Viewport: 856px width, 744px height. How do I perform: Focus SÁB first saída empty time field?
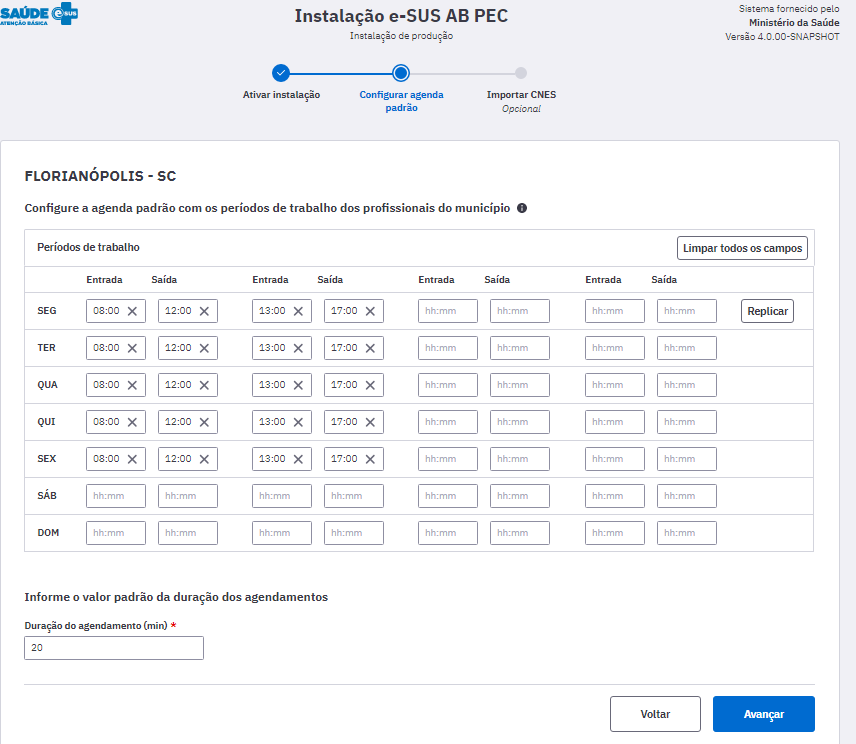coord(188,496)
